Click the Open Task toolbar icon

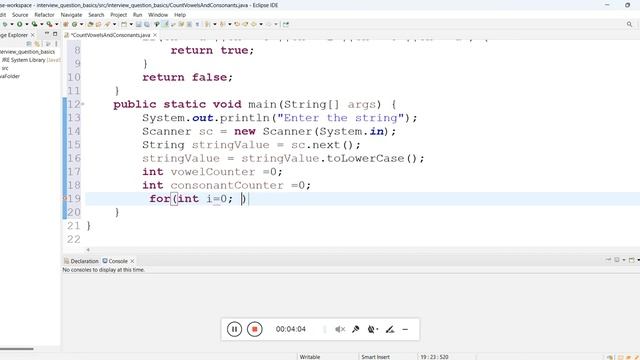point(98,24)
